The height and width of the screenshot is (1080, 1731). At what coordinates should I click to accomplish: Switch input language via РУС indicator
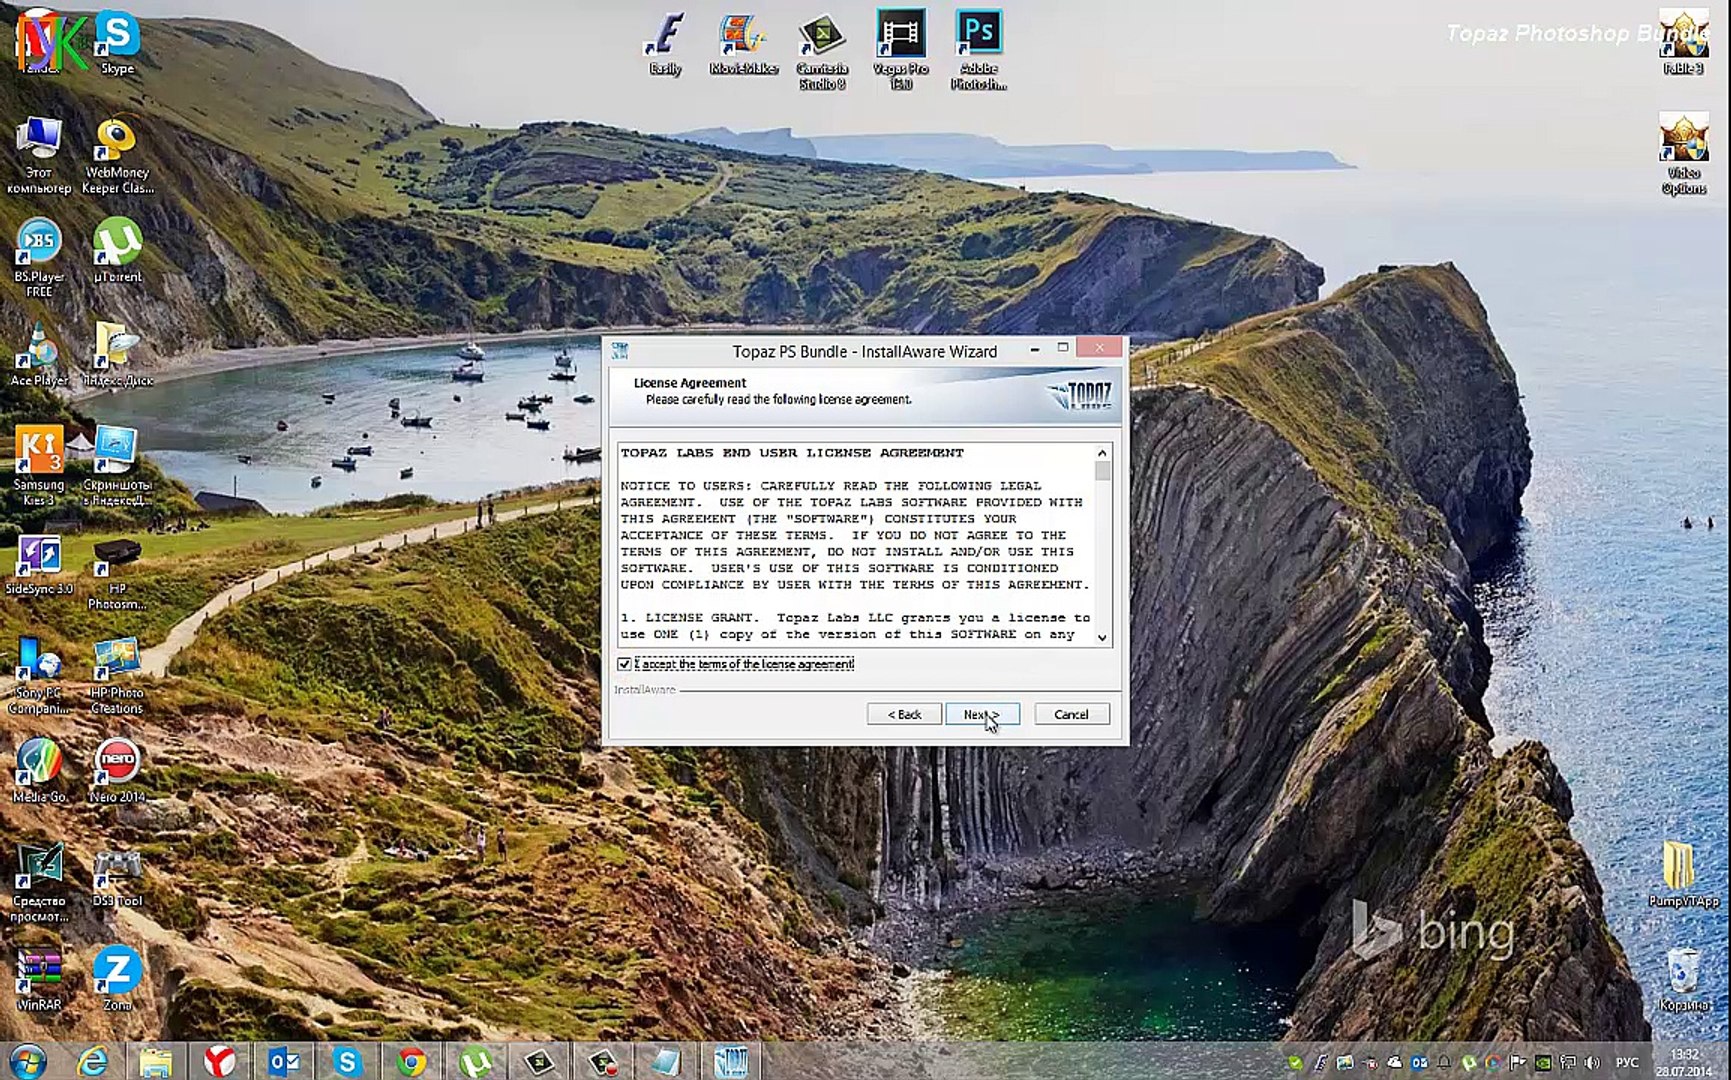point(1627,1062)
